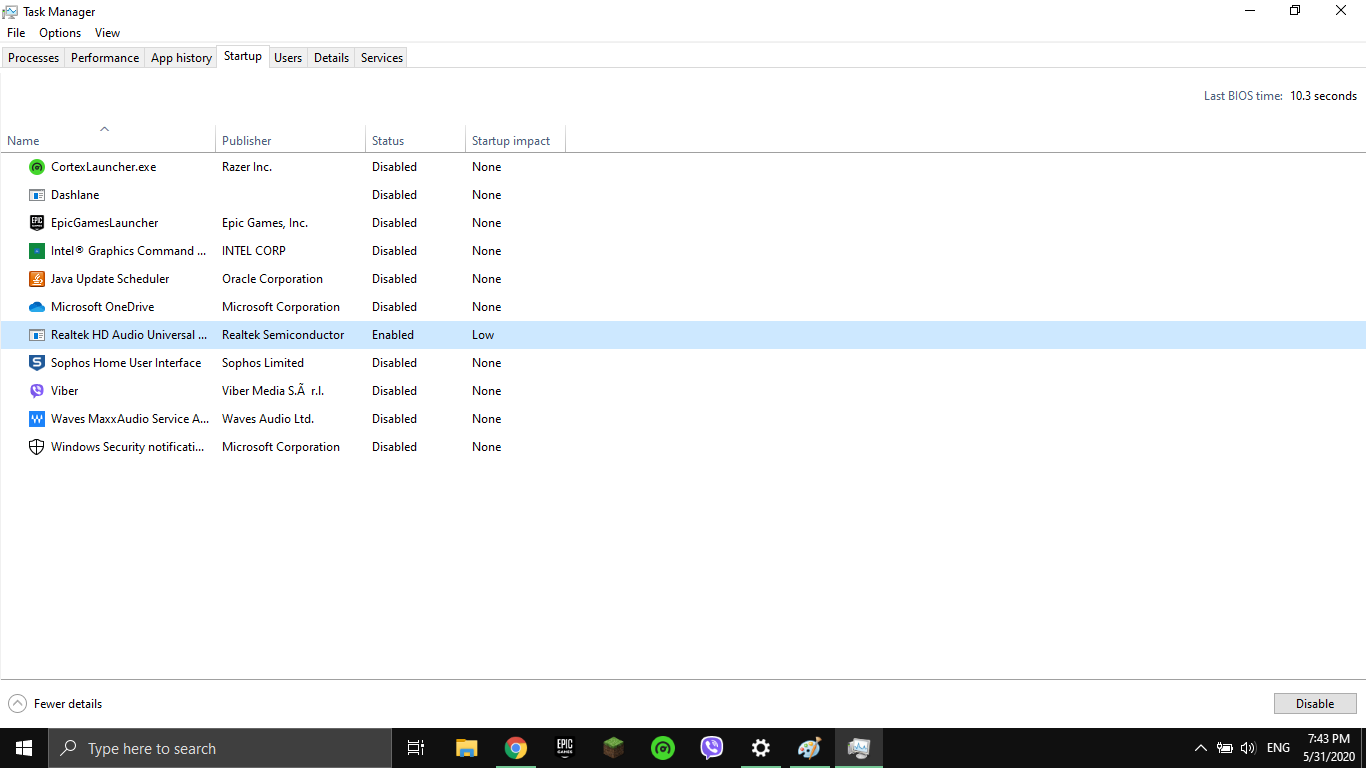This screenshot has height=768, width=1366.
Task: Click the EpicGamesLauncher row icon
Action: 37,223
